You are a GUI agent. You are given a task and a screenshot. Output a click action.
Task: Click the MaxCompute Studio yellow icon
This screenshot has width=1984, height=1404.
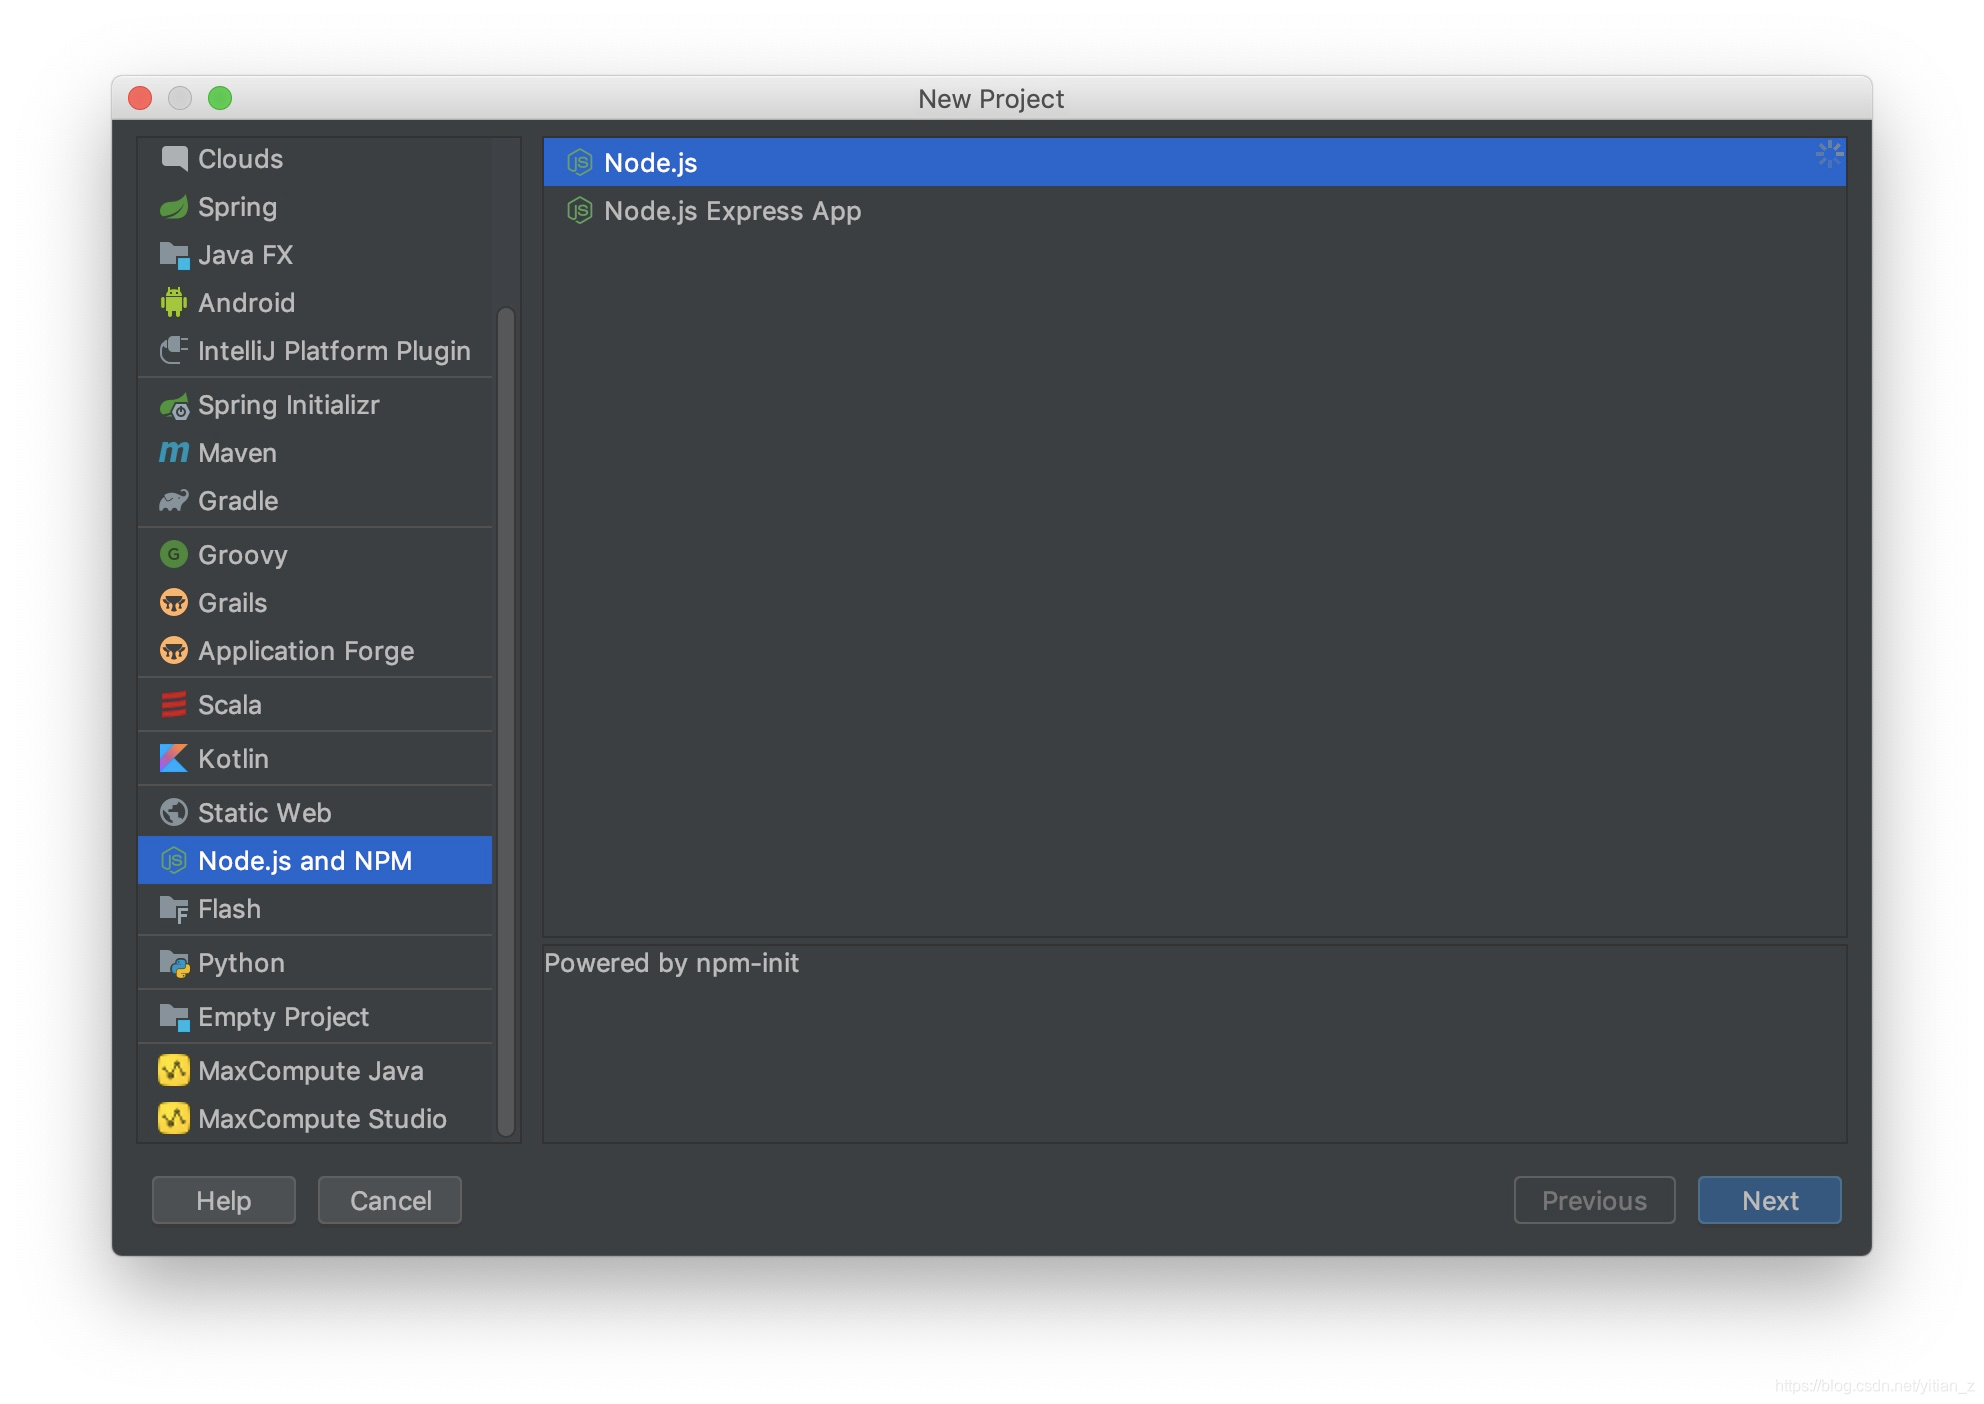173,1119
